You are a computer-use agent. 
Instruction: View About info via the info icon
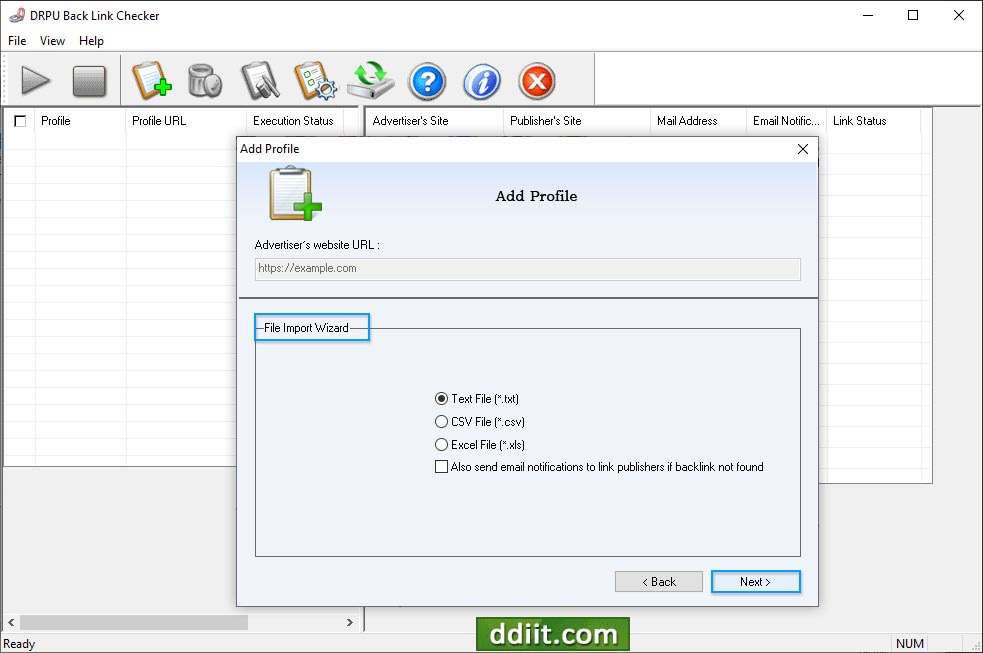click(x=481, y=81)
